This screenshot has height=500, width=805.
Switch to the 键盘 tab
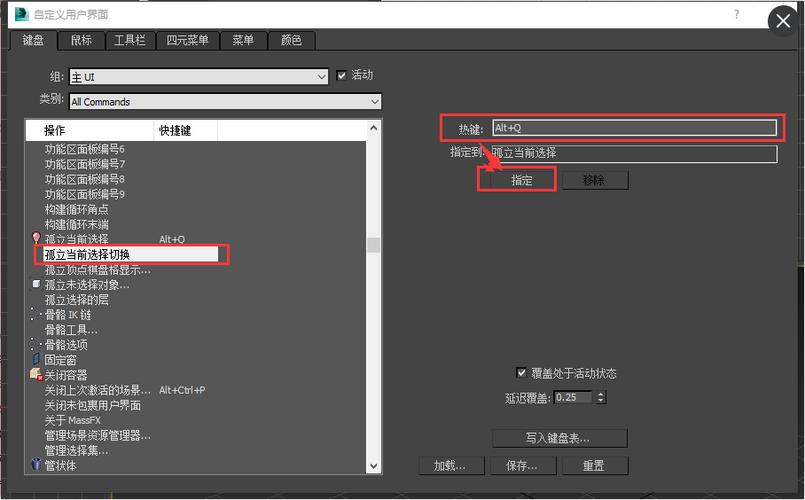click(x=33, y=40)
